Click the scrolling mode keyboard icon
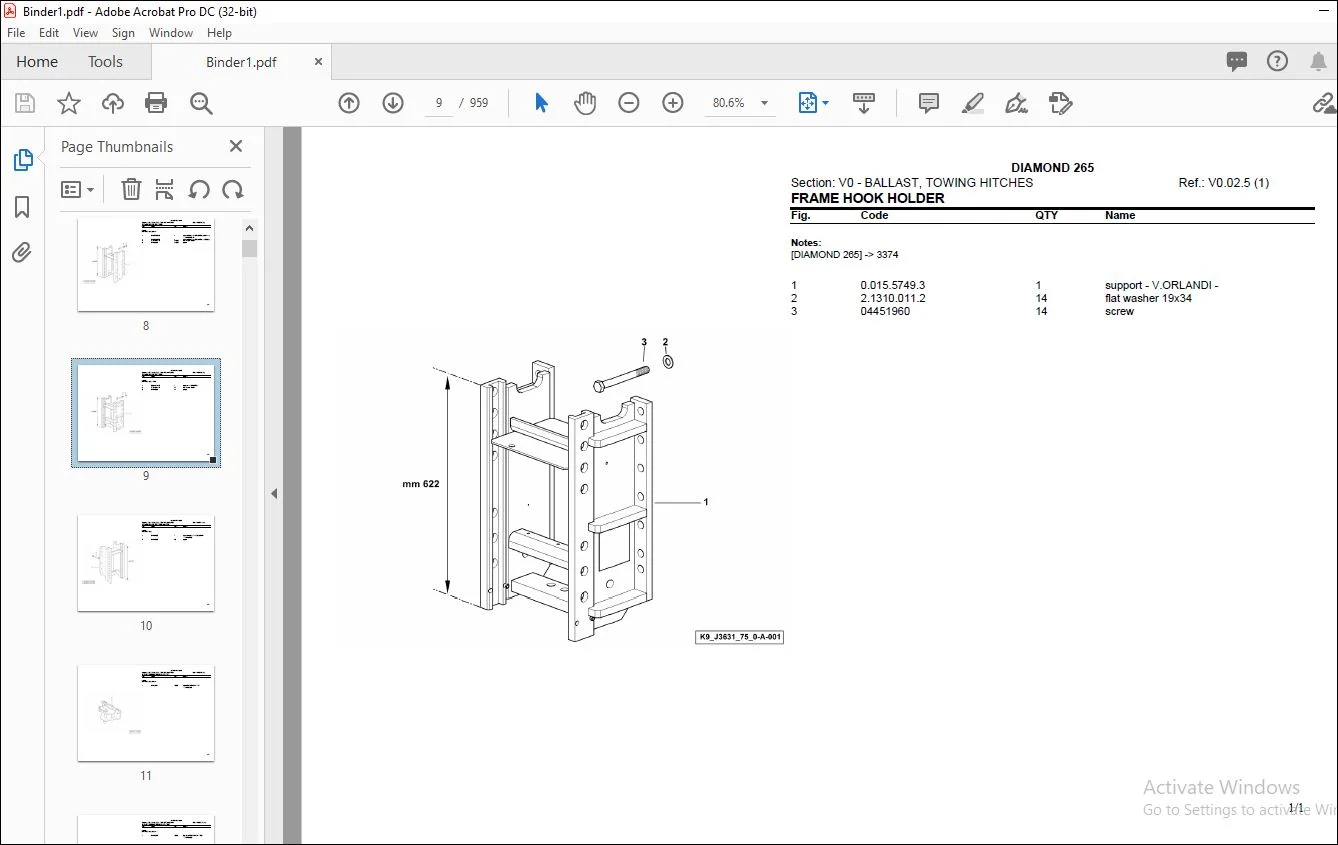Screen dimensions: 1338x845 pyautogui.click(x=864, y=103)
